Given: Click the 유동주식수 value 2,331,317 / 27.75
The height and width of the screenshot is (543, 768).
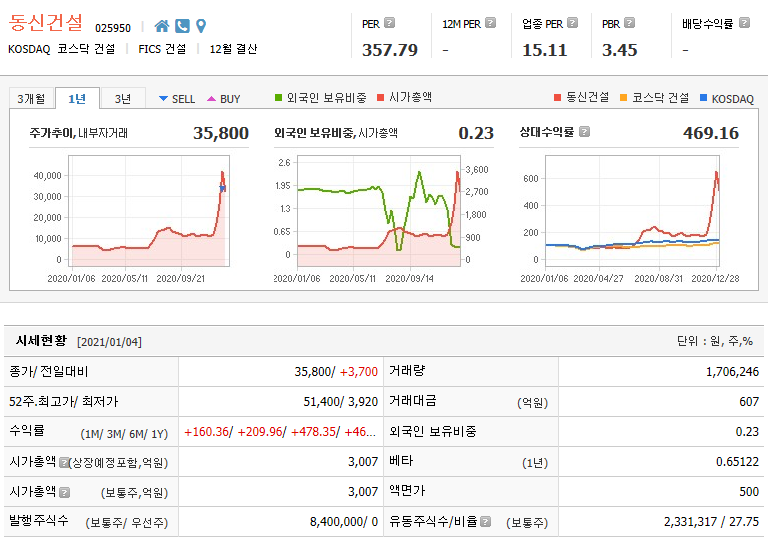Looking at the screenshot, I should tap(712, 522).
